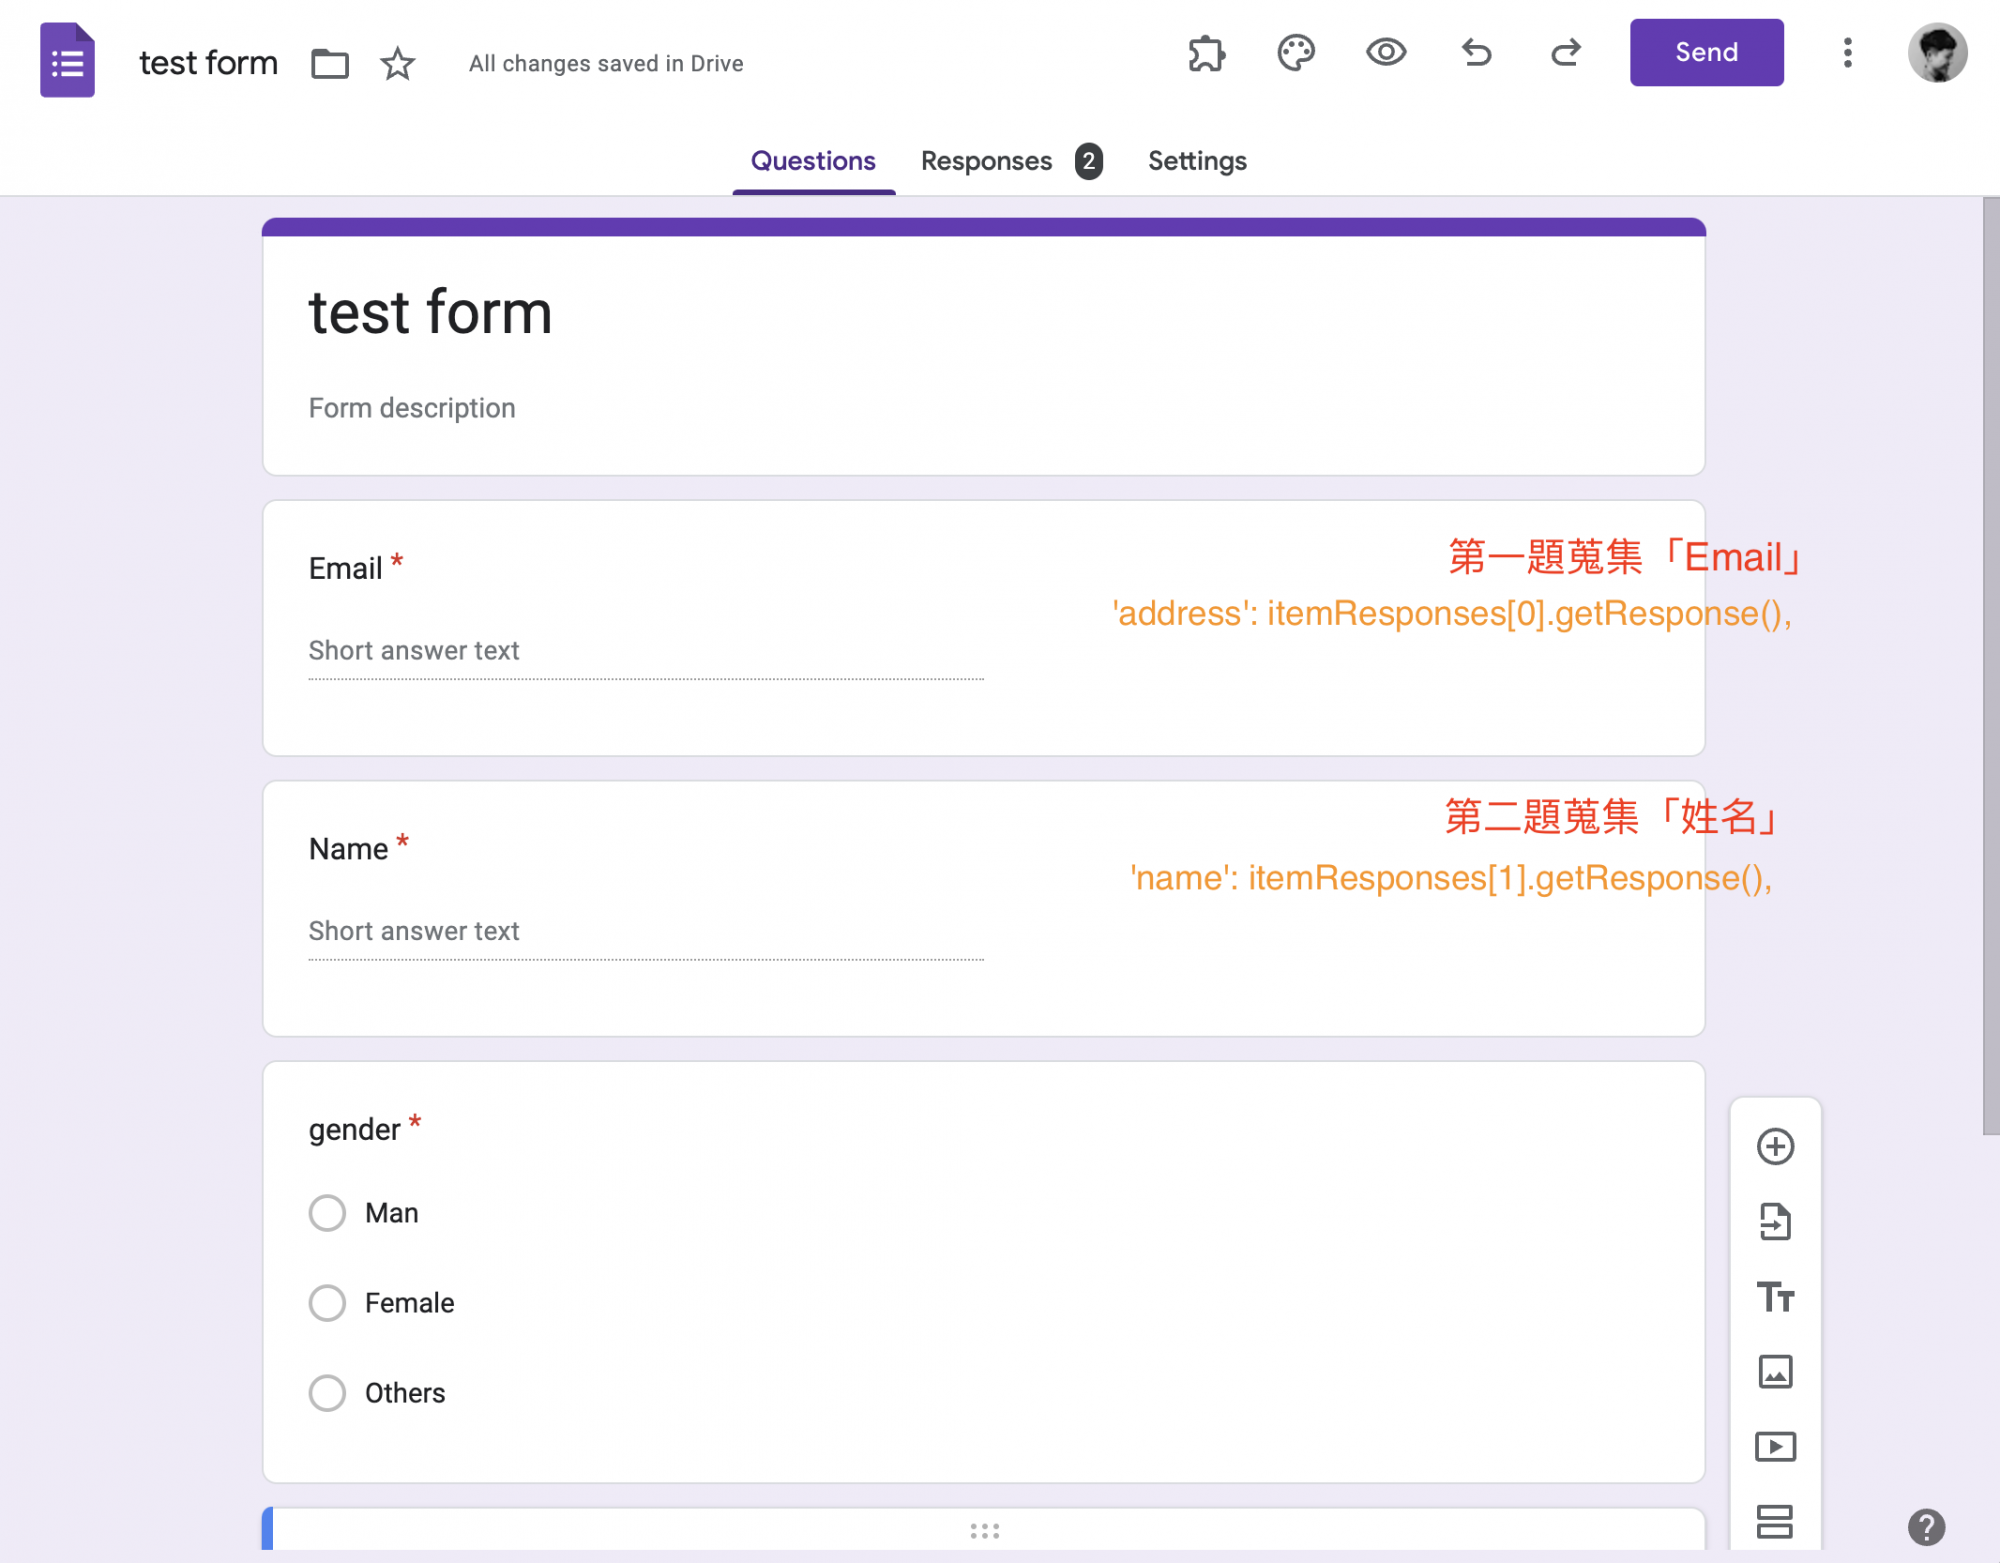Add an image to form

point(1775,1372)
